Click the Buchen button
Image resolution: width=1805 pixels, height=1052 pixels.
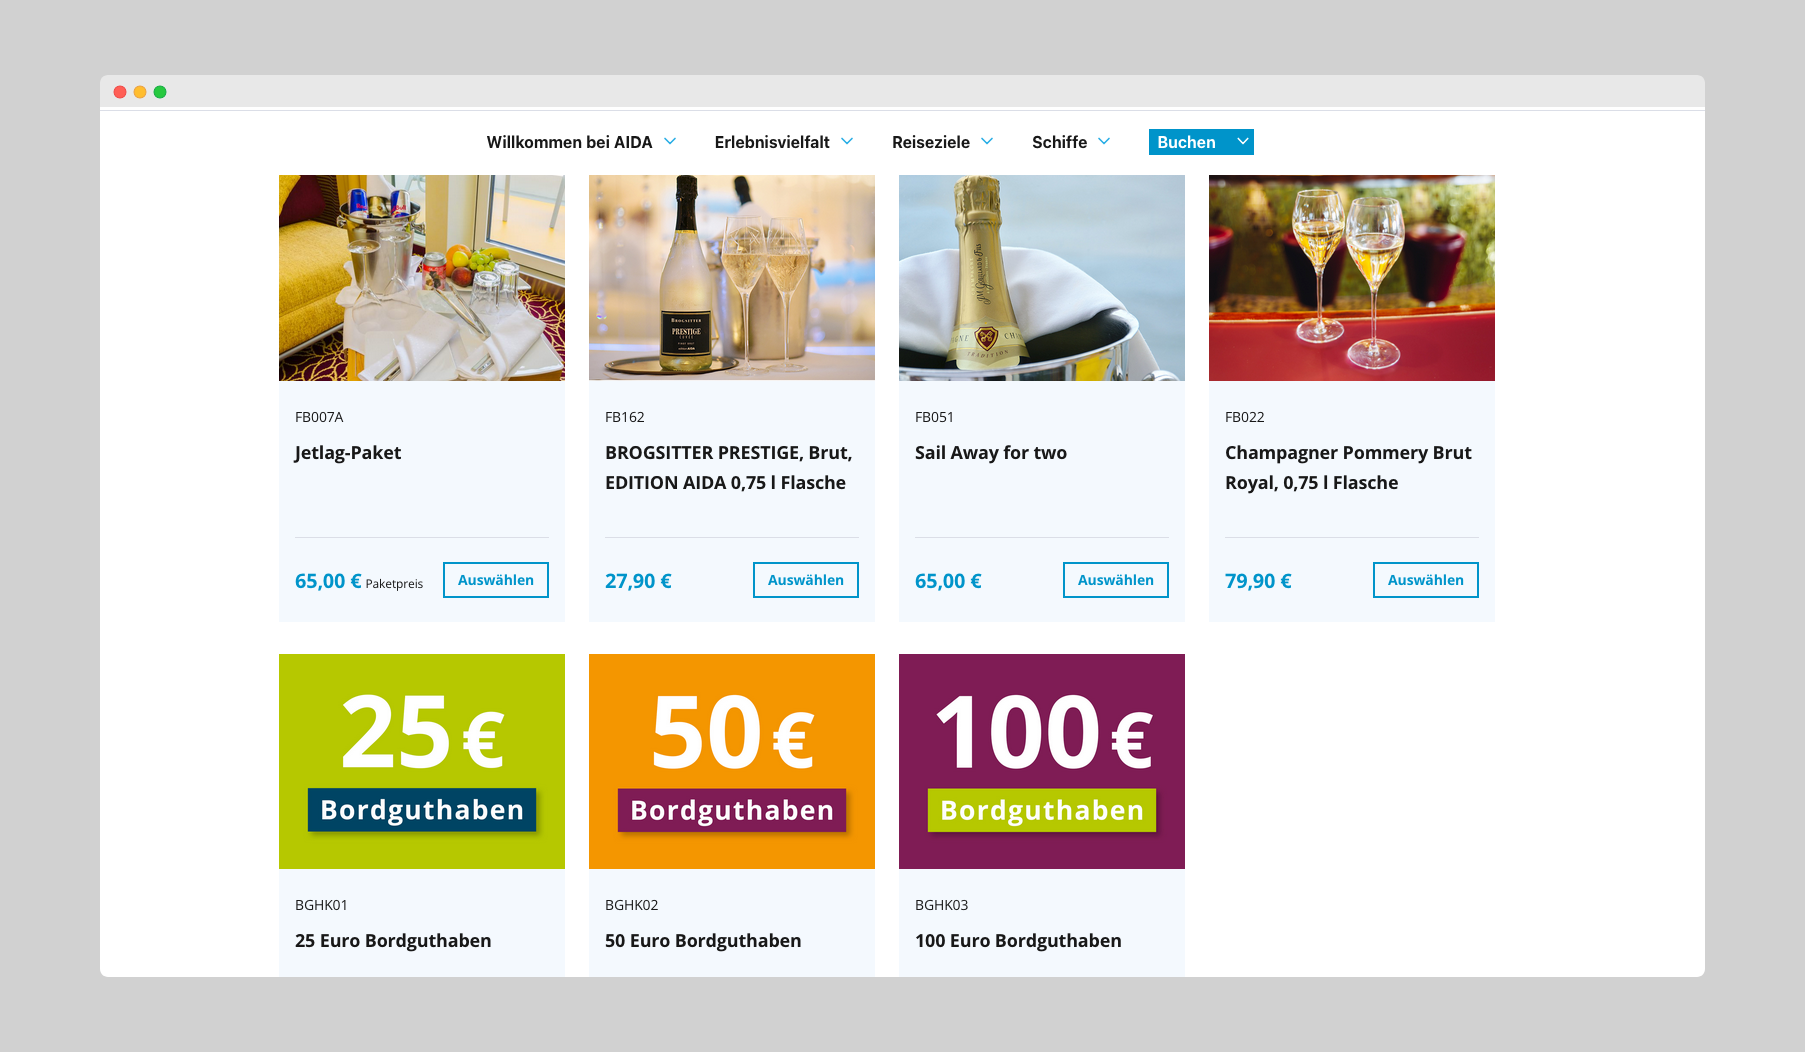click(1187, 142)
